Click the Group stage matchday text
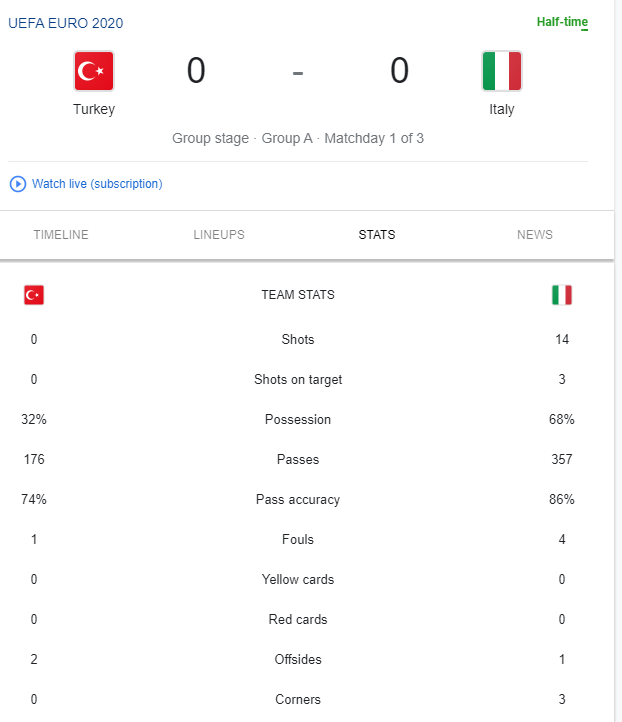 (x=298, y=138)
